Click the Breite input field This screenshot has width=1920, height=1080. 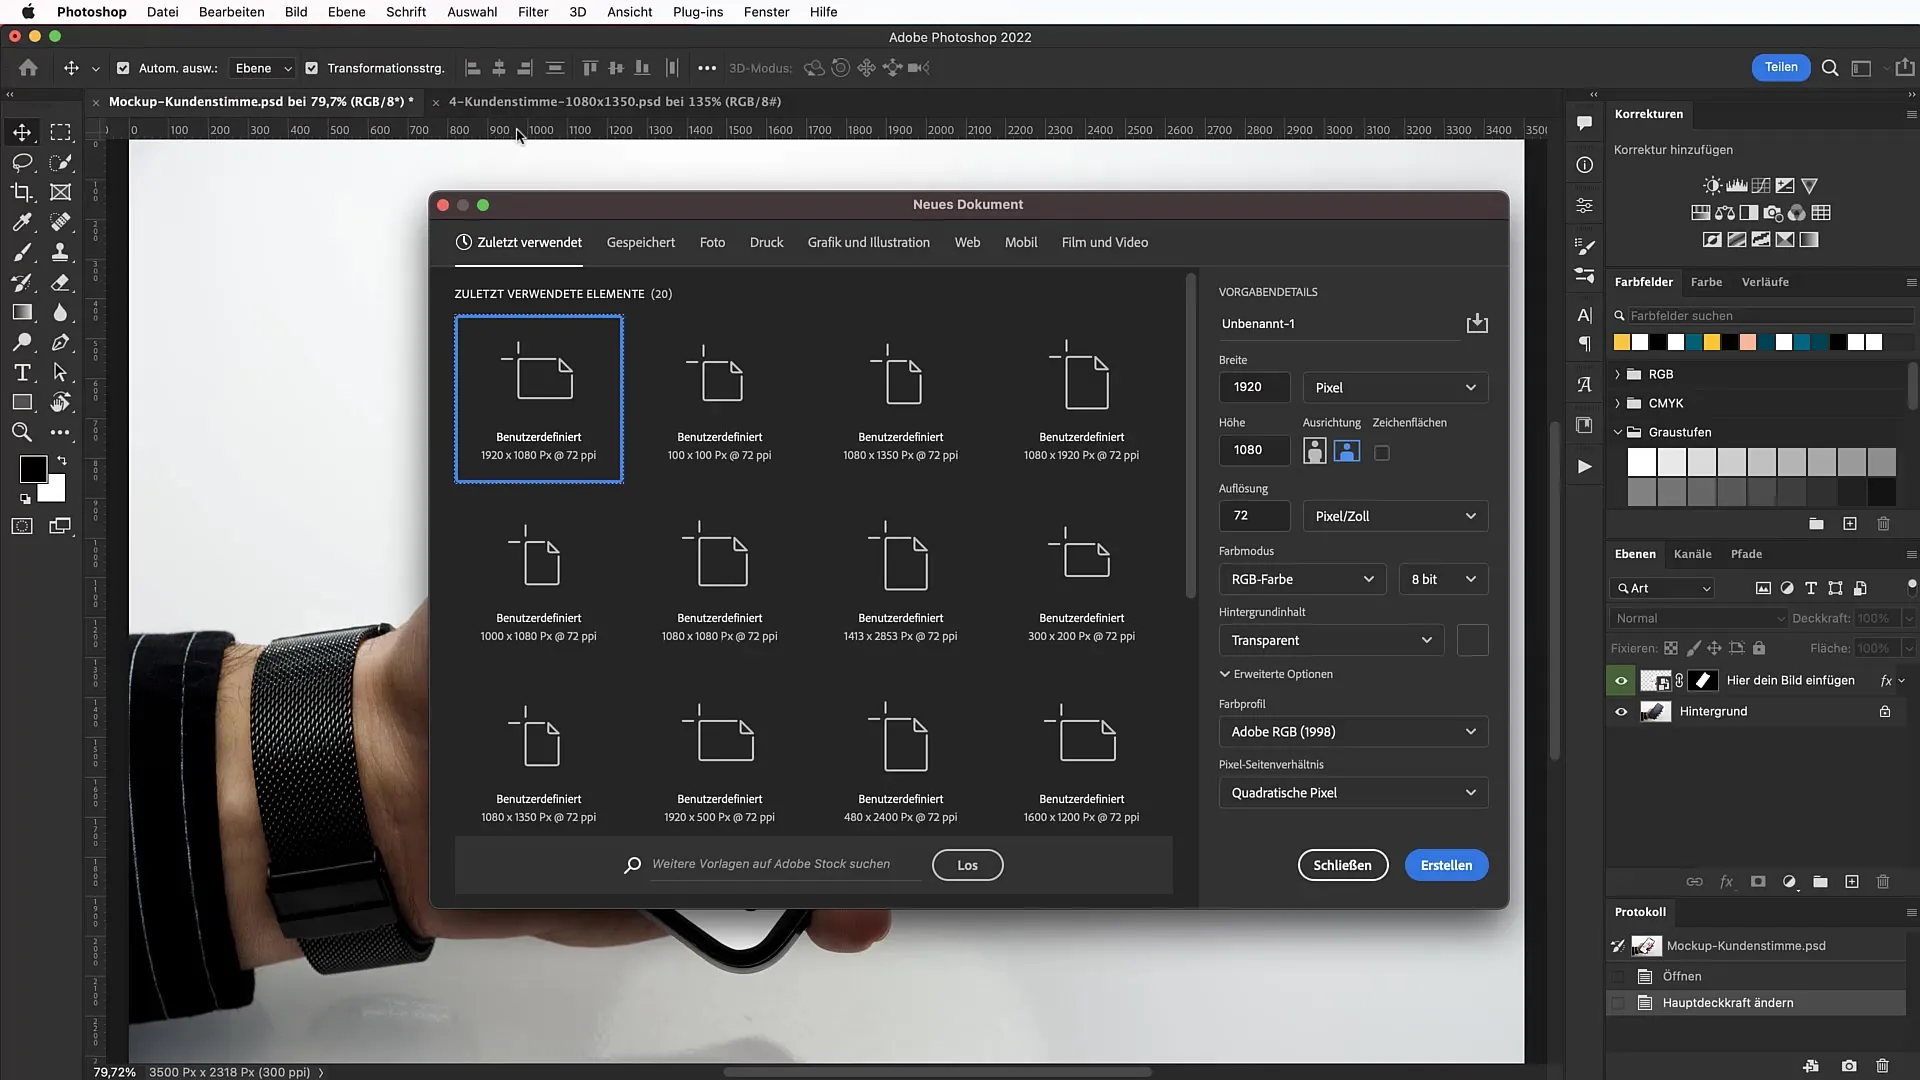1254,387
